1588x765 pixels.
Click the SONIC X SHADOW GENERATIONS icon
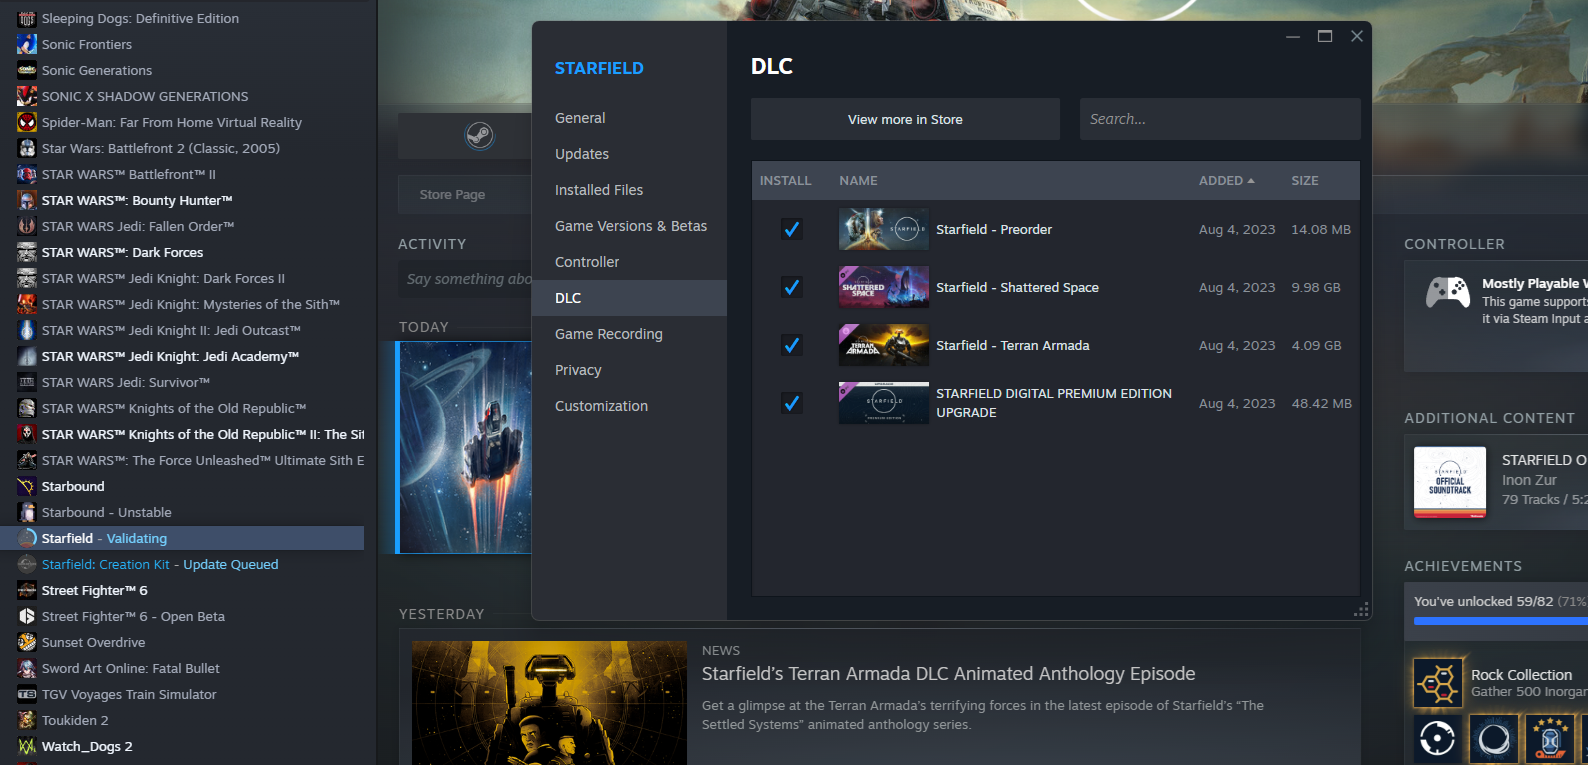27,96
